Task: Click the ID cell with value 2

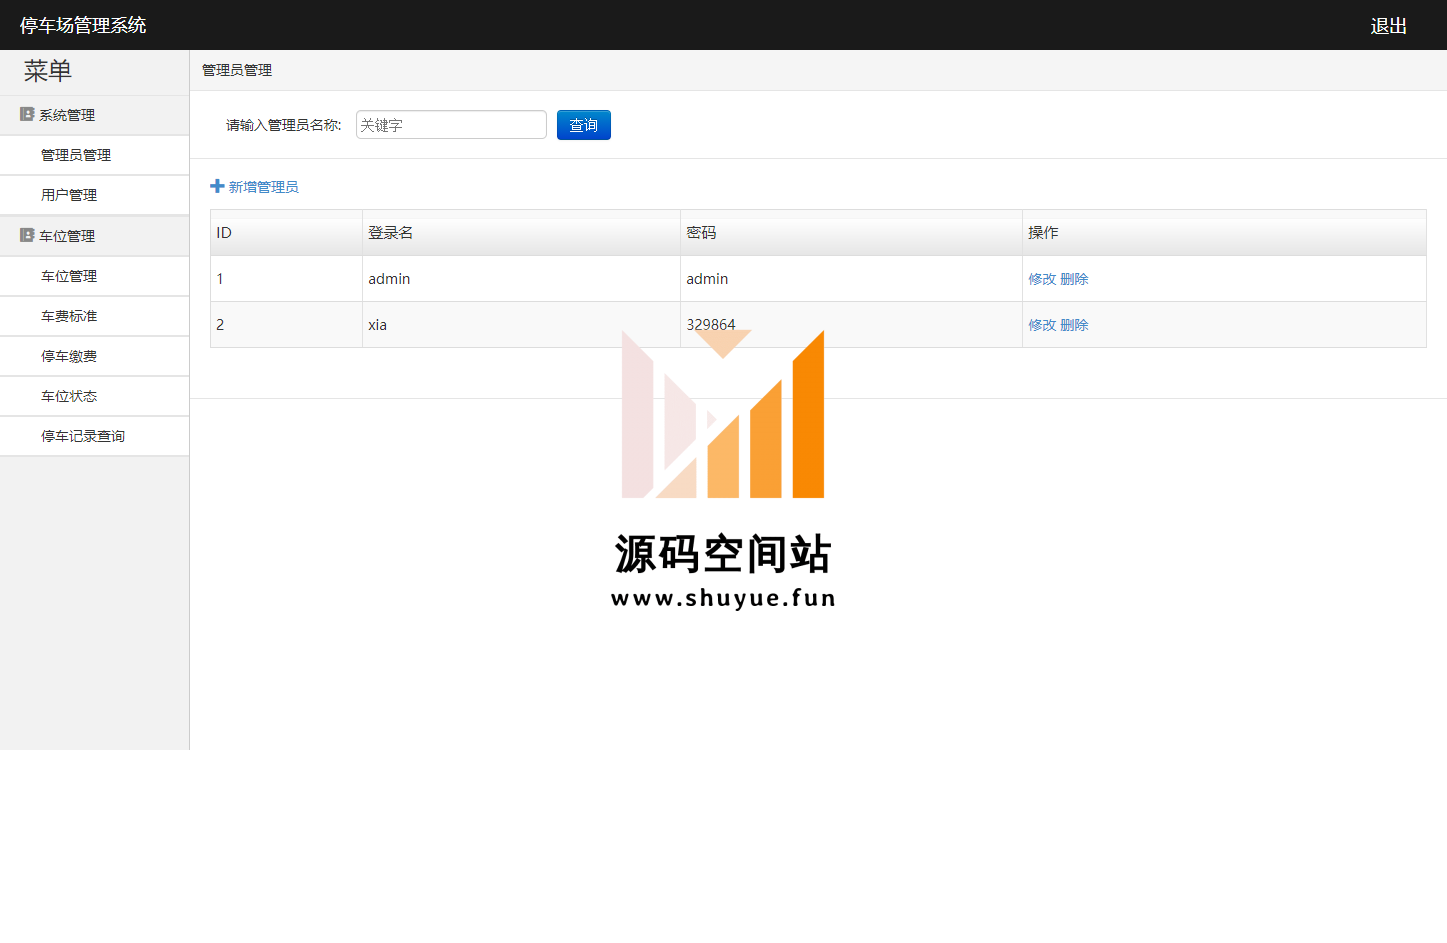Action: [286, 325]
